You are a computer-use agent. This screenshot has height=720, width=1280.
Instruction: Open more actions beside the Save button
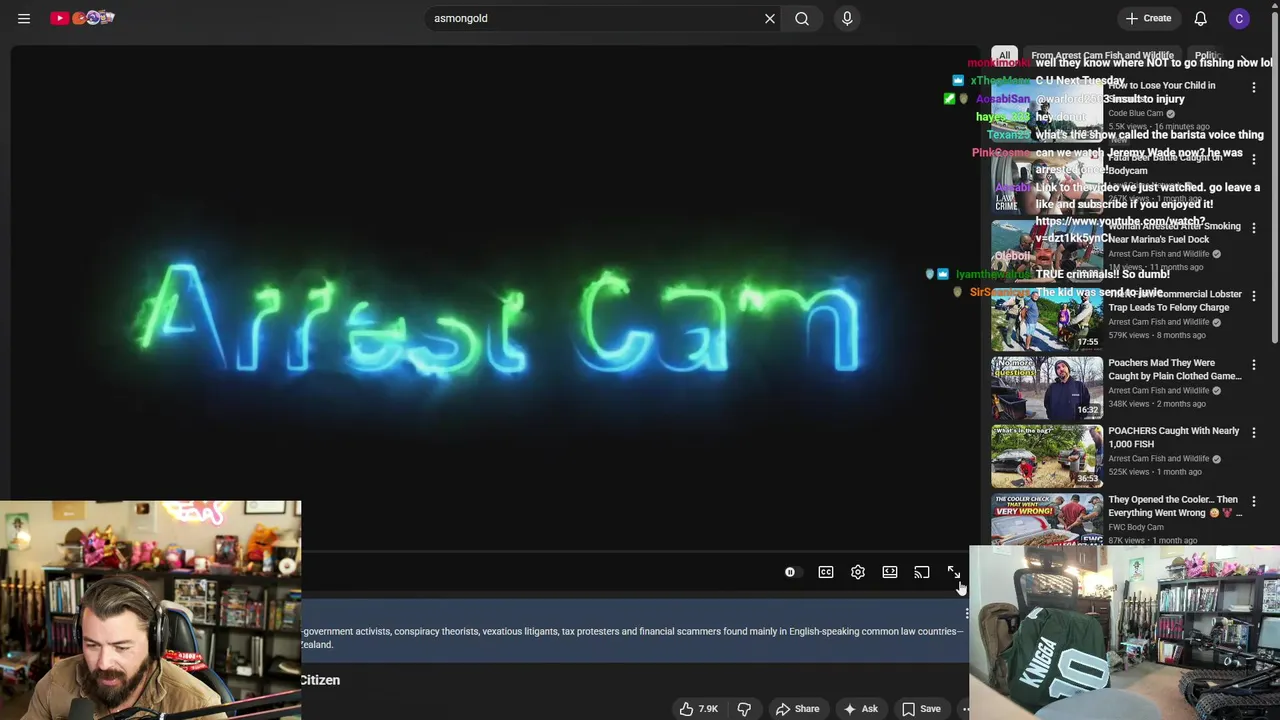pyautogui.click(x=963, y=709)
